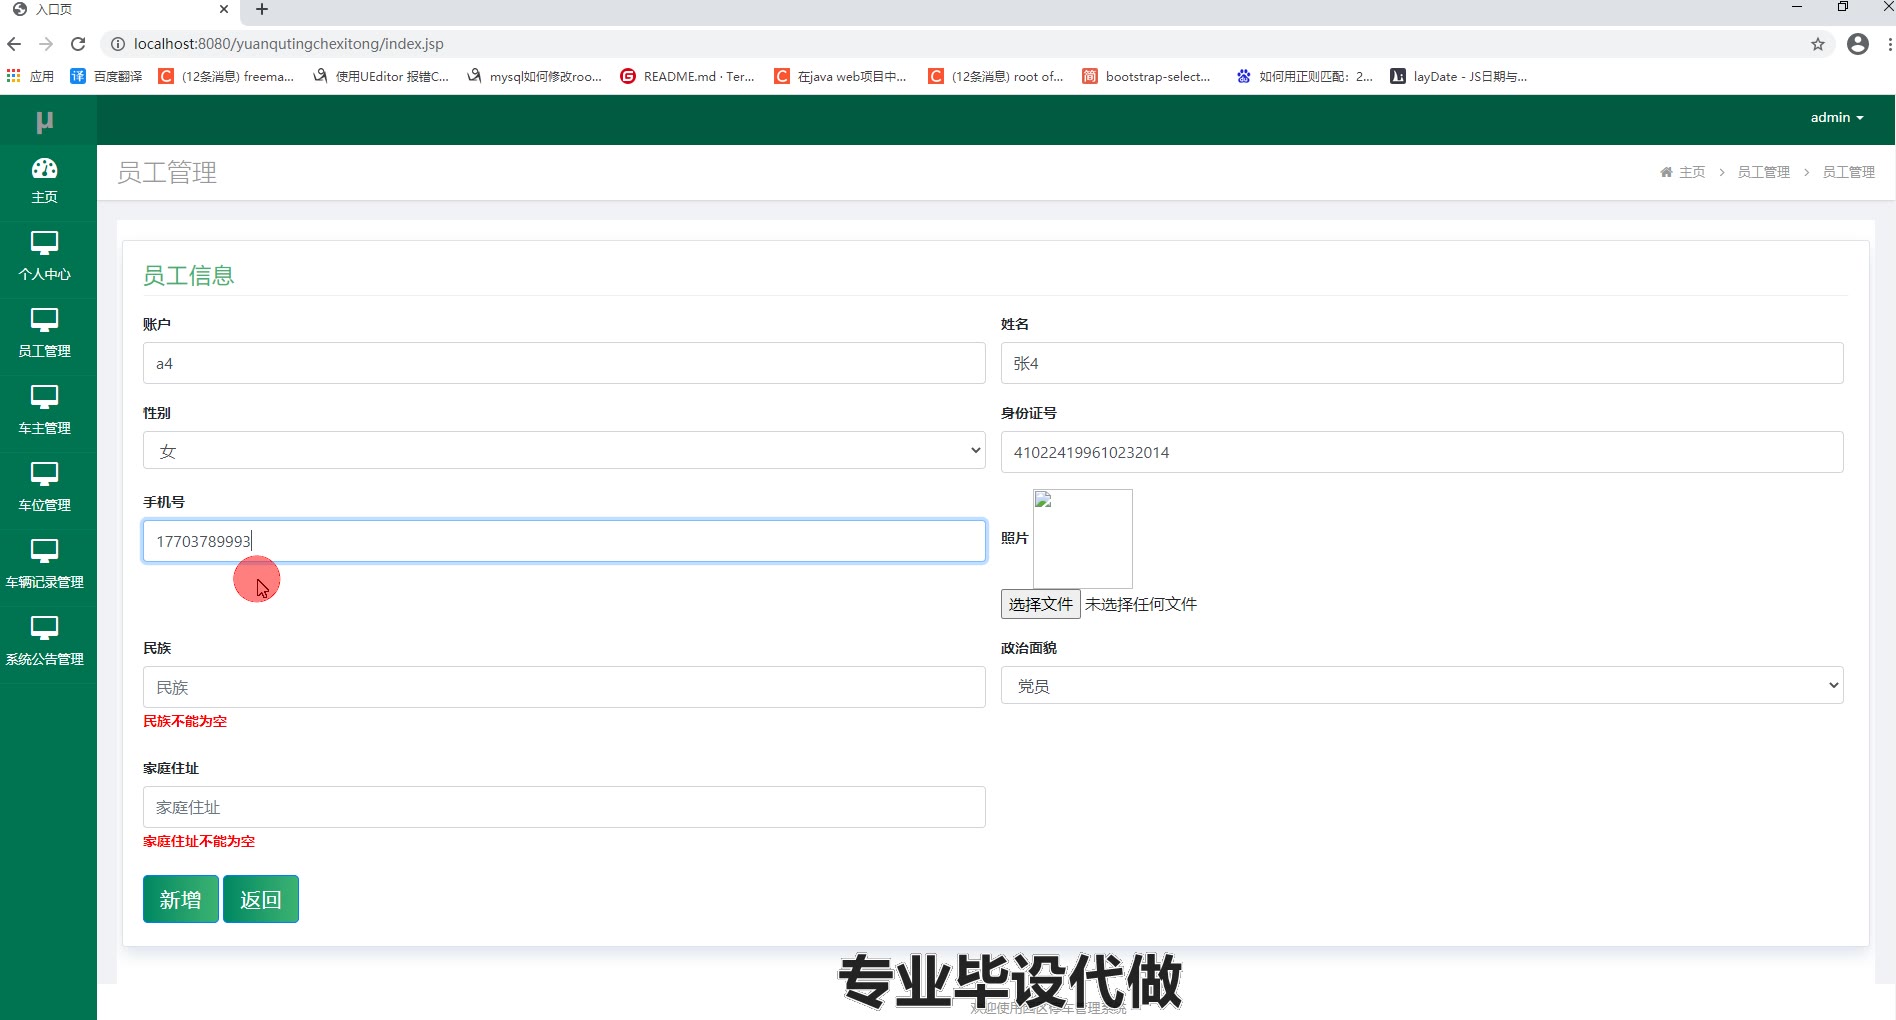Click the 返回 back button
This screenshot has height=1020, width=1896.
click(261, 899)
